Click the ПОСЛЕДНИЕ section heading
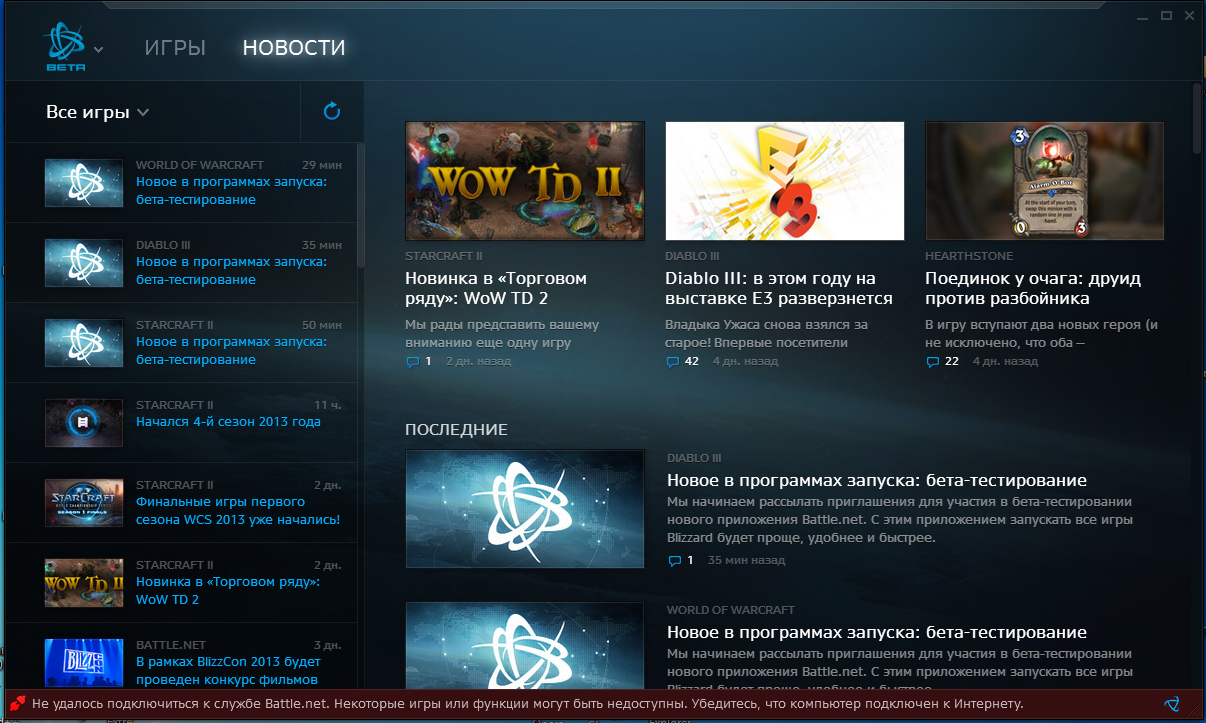Image resolution: width=1206 pixels, height=723 pixels. click(x=456, y=429)
